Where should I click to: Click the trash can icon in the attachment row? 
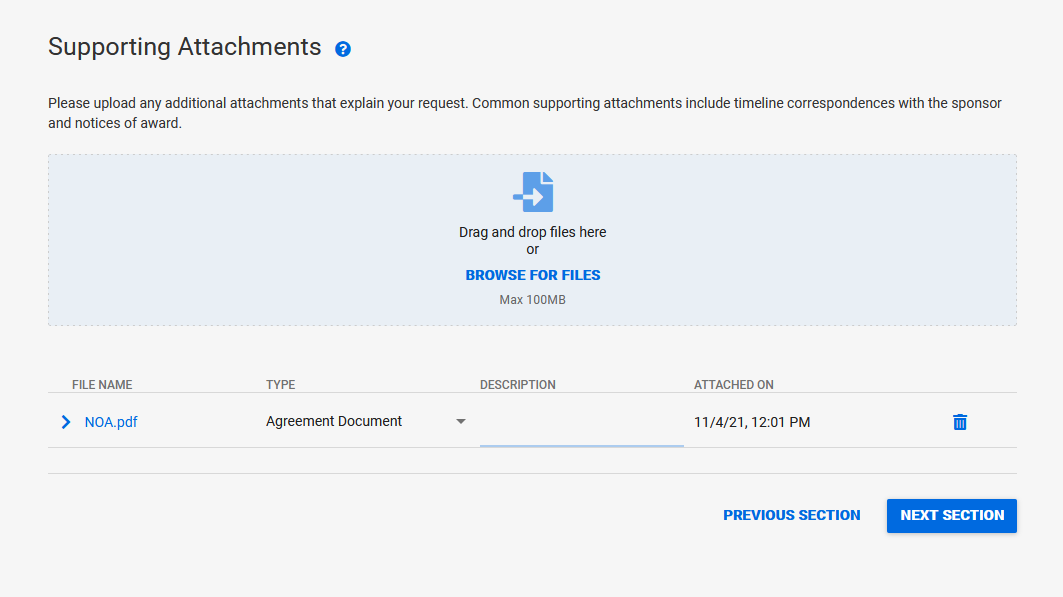coord(960,422)
